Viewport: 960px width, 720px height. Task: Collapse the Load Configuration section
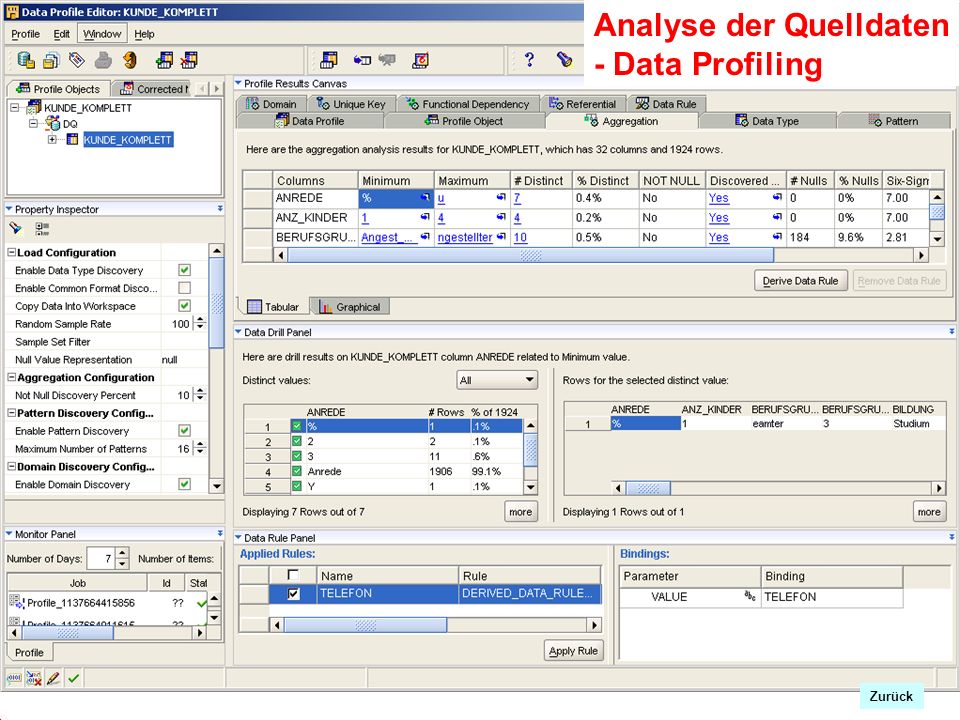pos(12,252)
